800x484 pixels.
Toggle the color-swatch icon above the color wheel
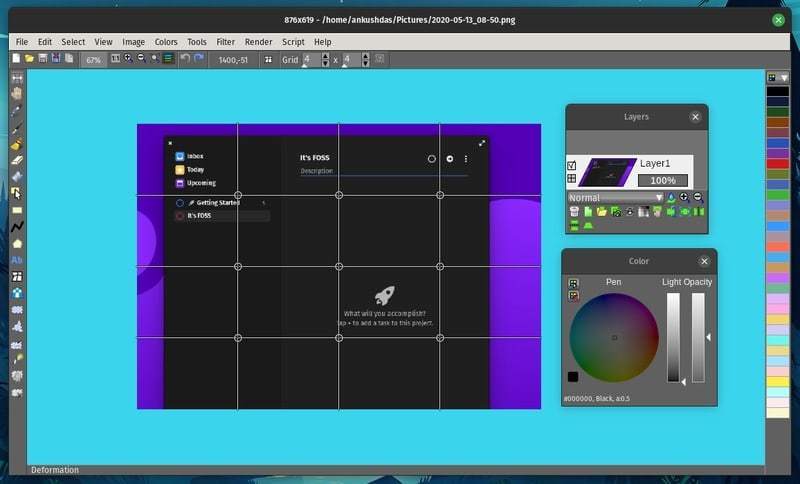573,283
